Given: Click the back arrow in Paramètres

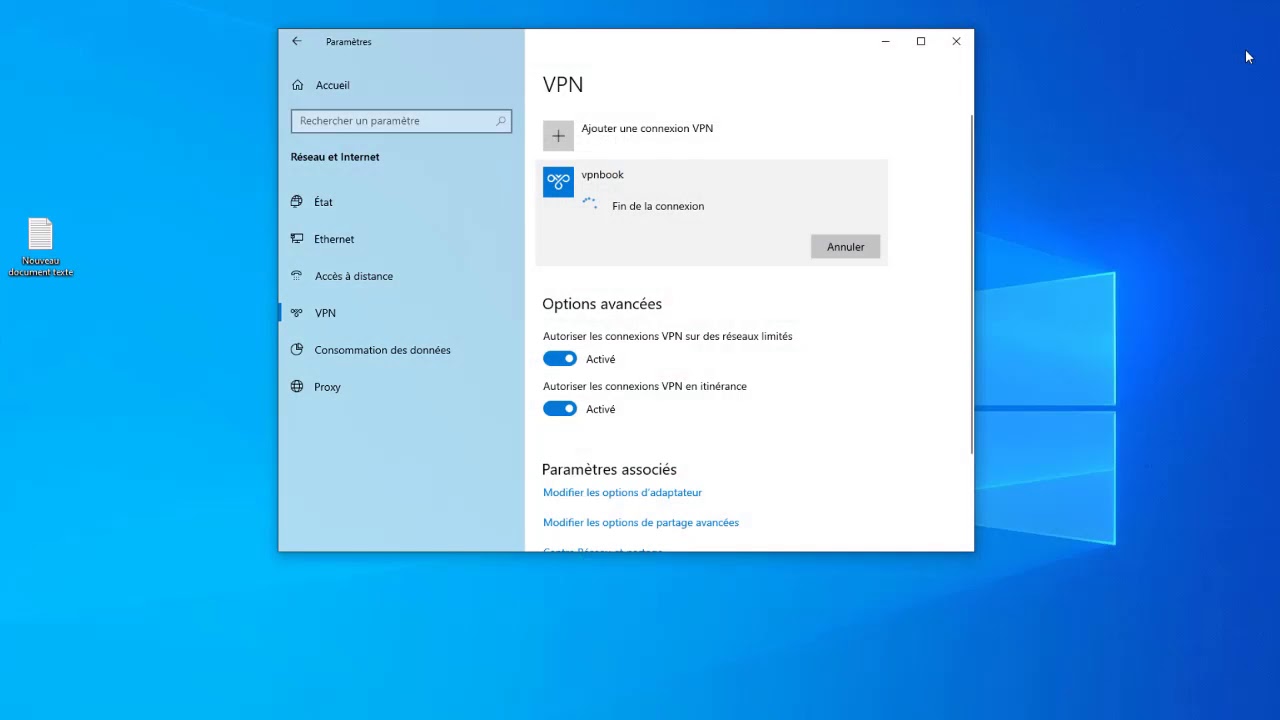Looking at the screenshot, I should [x=297, y=41].
